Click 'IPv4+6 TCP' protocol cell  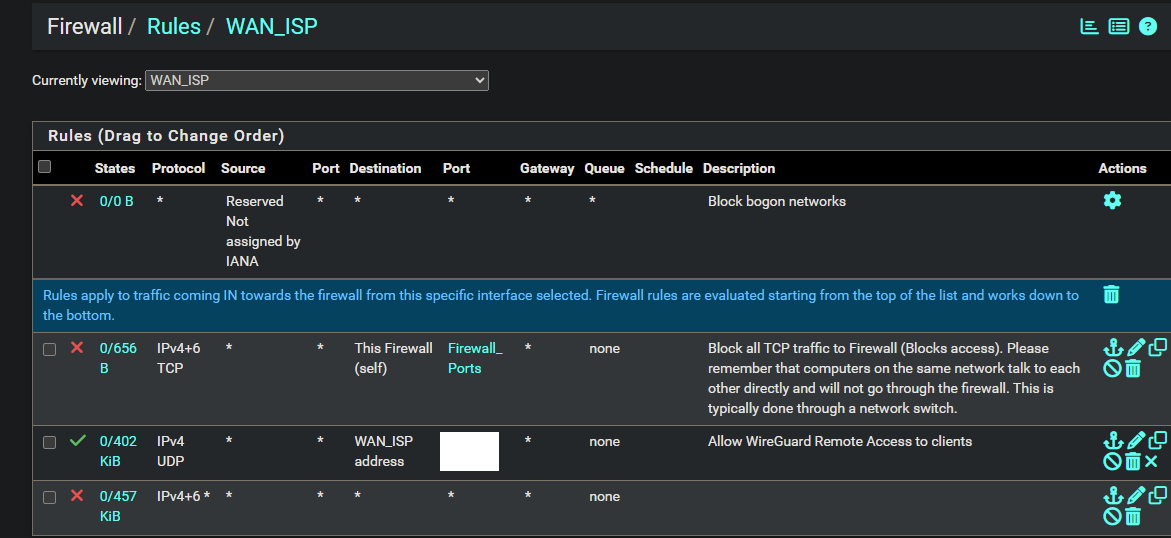pos(178,358)
